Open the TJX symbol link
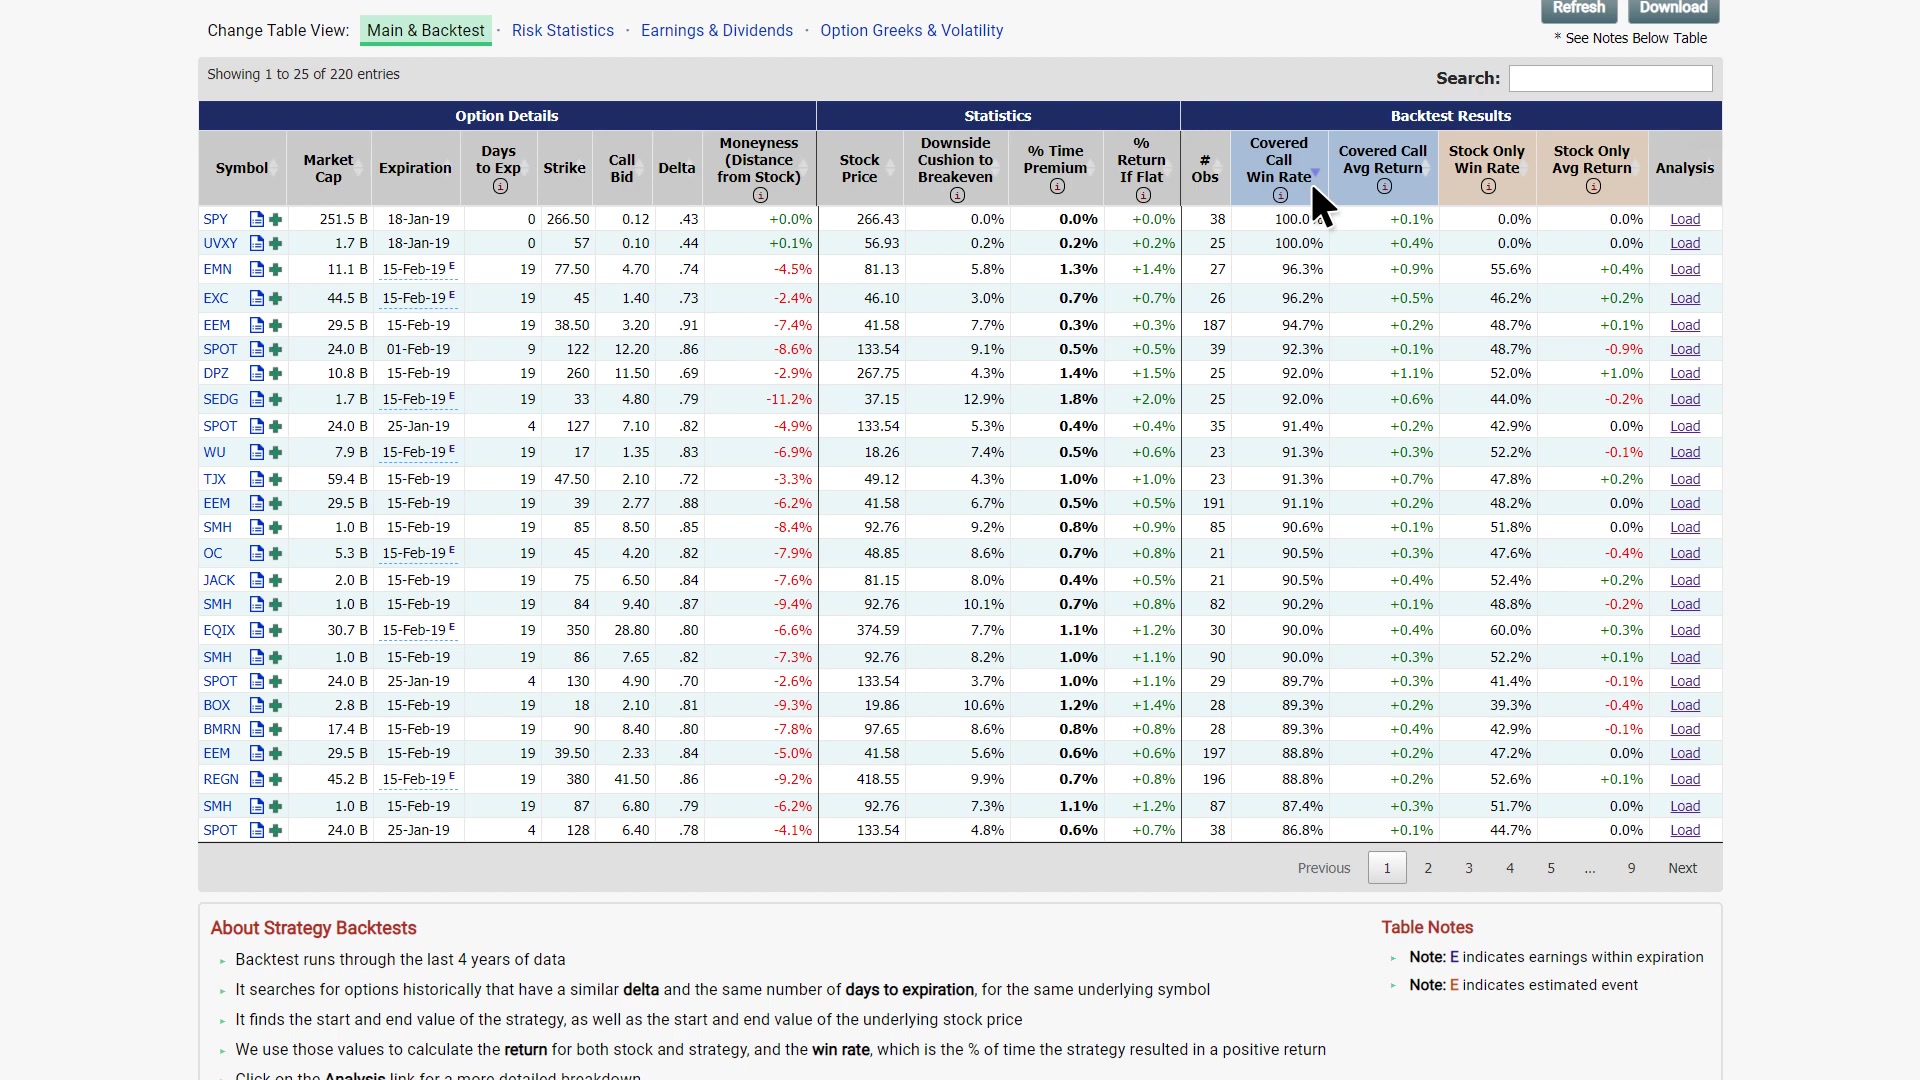The height and width of the screenshot is (1080, 1920). pos(215,479)
